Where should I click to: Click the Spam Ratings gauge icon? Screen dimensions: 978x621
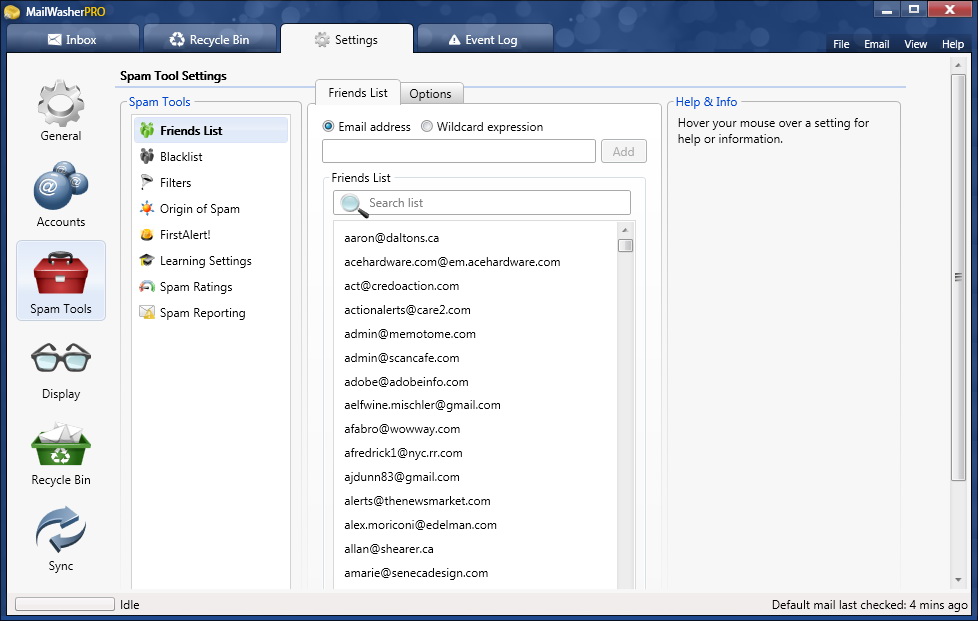tap(147, 287)
